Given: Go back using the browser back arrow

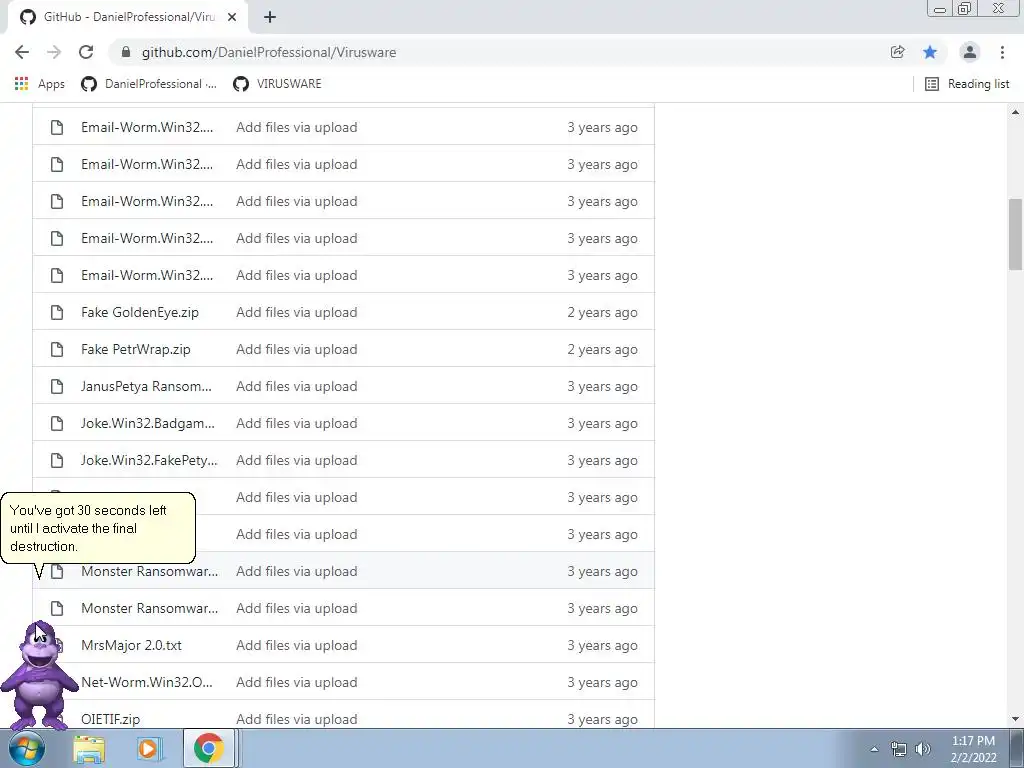Looking at the screenshot, I should [x=22, y=52].
